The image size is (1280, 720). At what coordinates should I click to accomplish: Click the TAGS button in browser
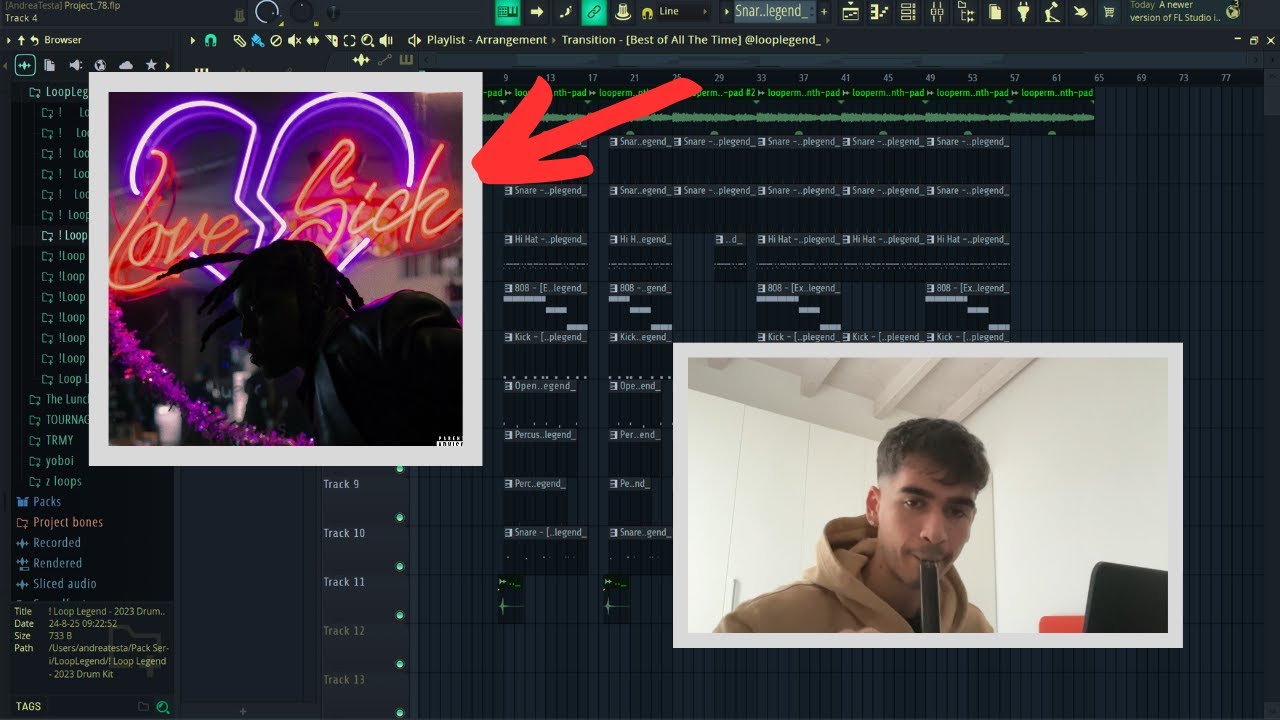point(29,706)
